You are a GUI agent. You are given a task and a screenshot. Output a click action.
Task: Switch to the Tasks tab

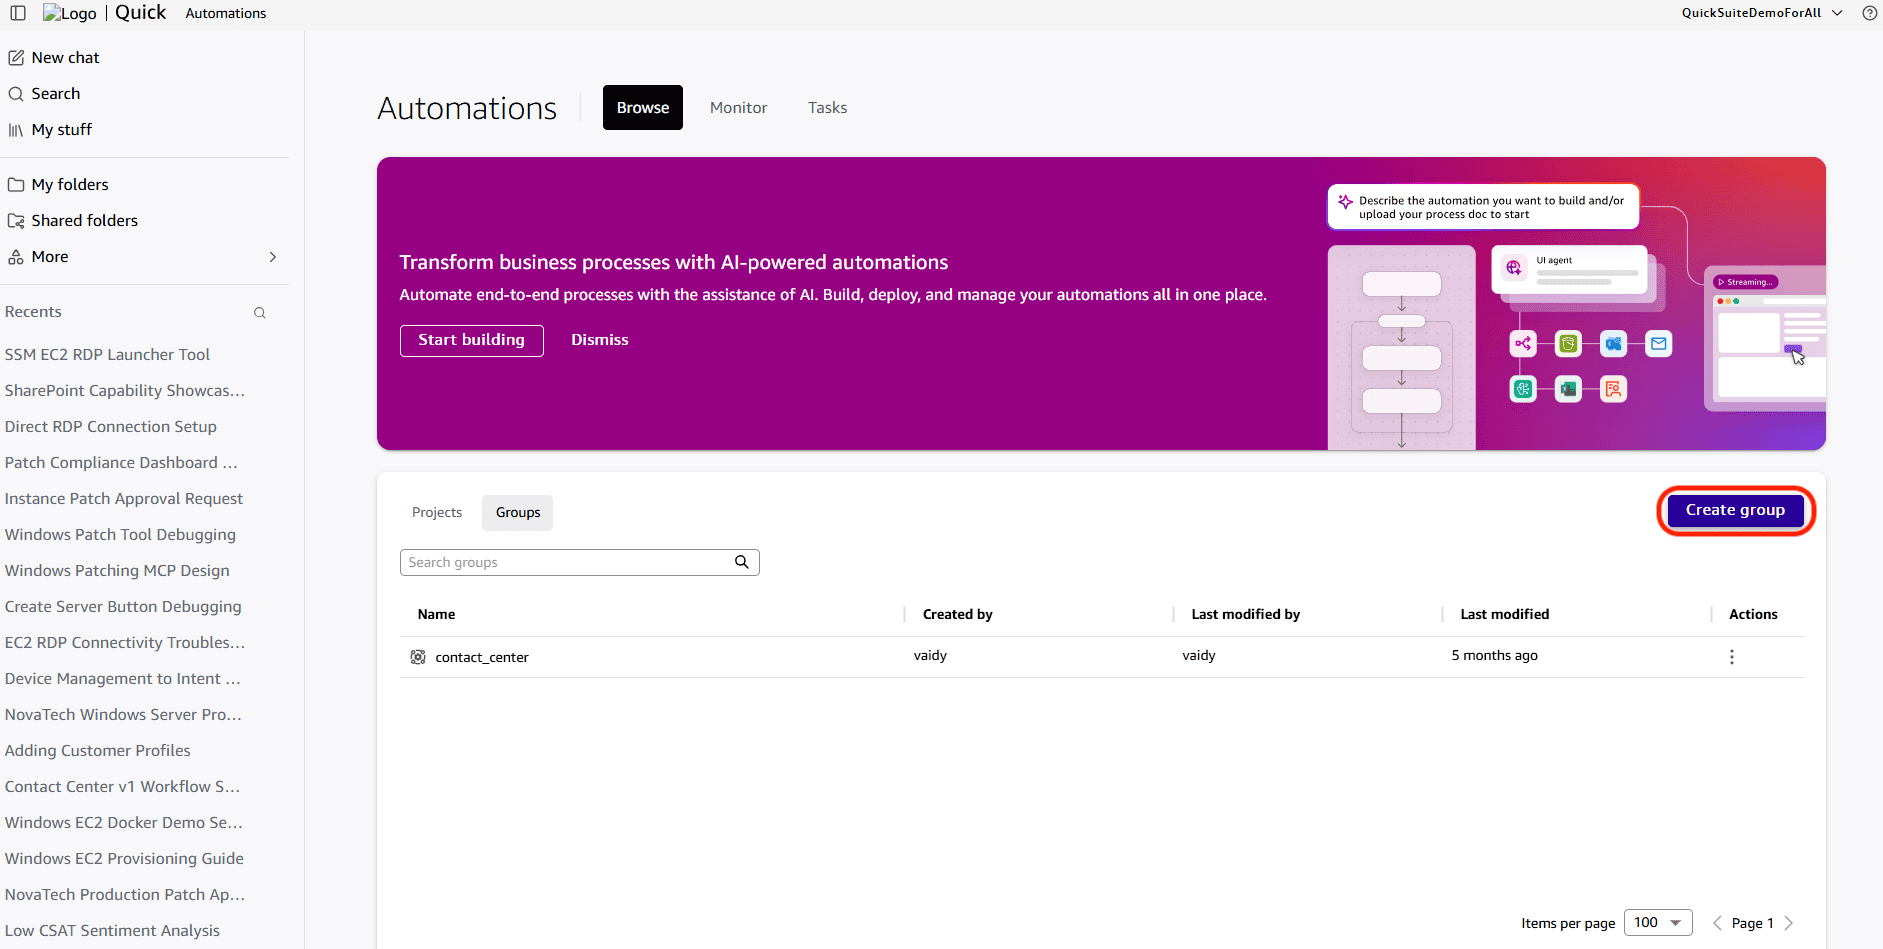coord(828,107)
